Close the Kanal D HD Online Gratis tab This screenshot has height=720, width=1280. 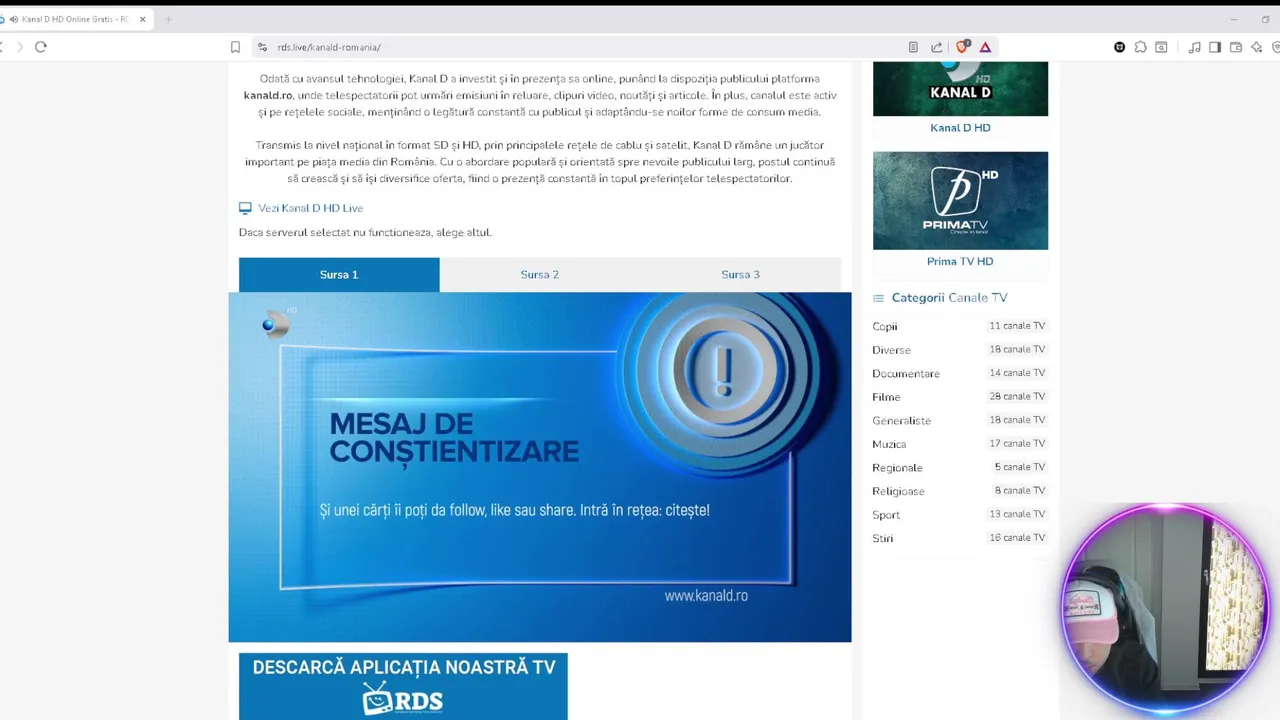142,19
